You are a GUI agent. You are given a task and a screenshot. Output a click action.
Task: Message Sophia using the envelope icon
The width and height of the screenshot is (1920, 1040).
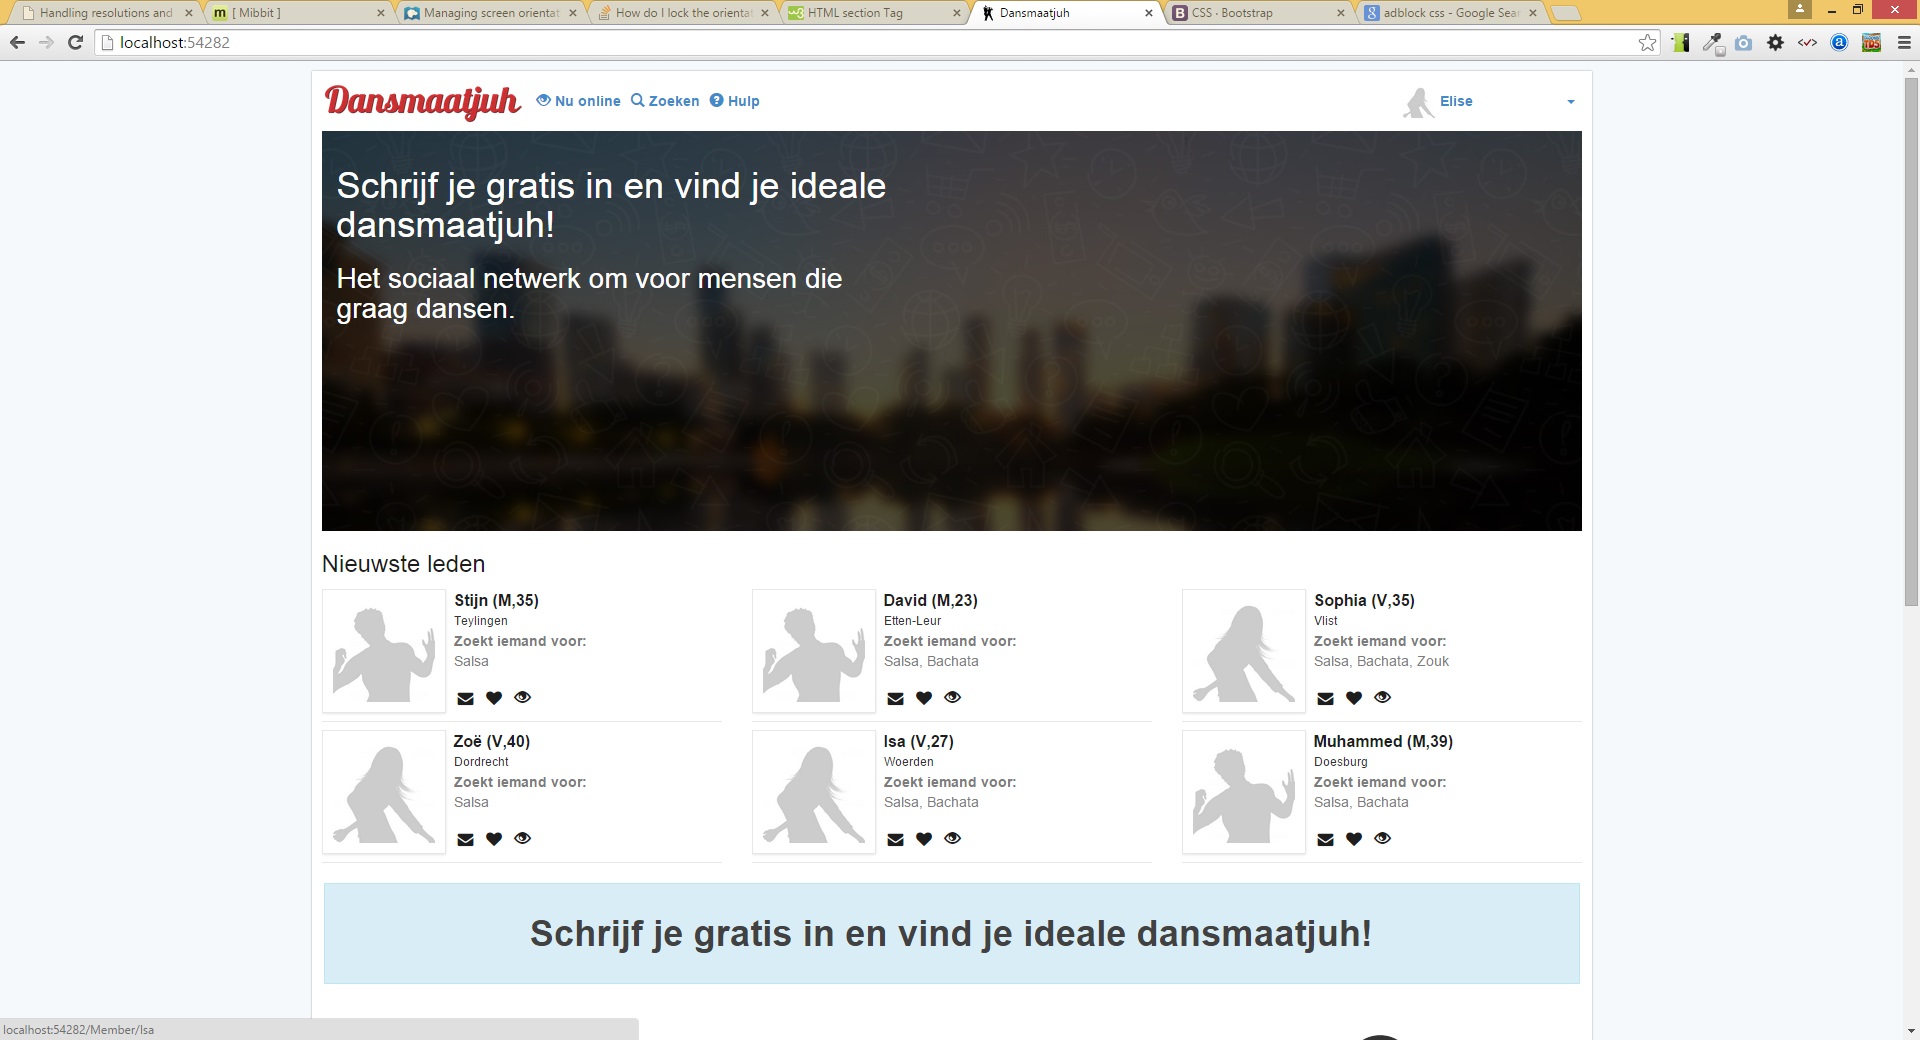pos(1325,698)
